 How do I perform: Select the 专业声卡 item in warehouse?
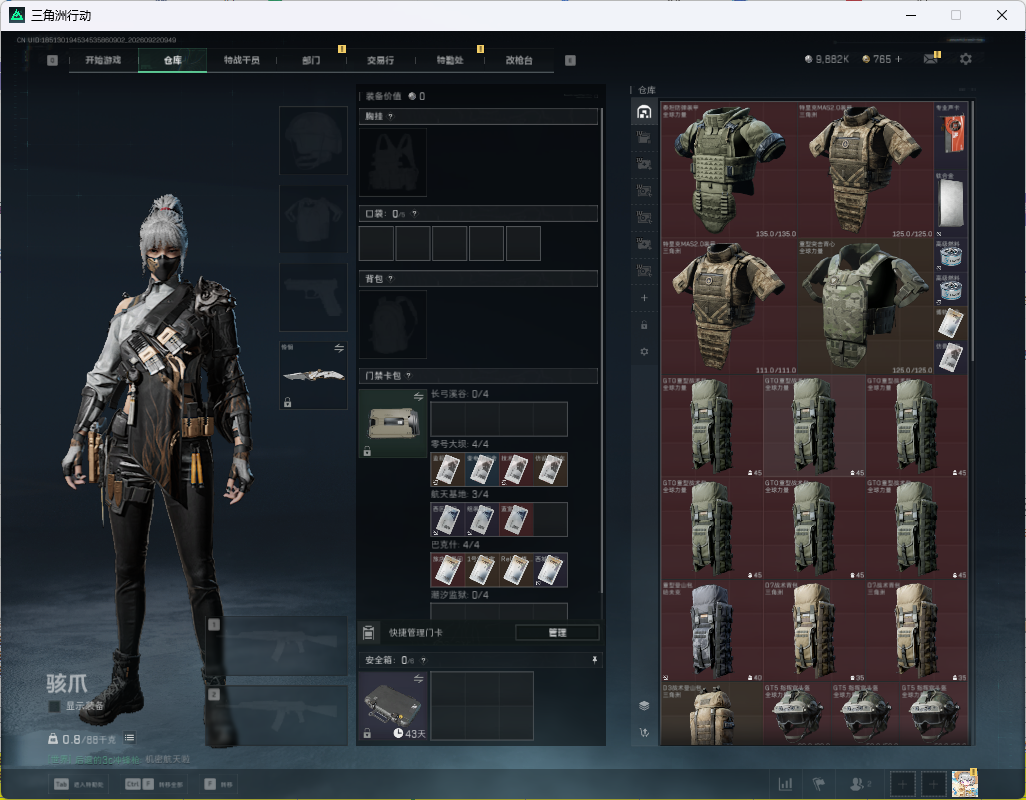(x=951, y=135)
